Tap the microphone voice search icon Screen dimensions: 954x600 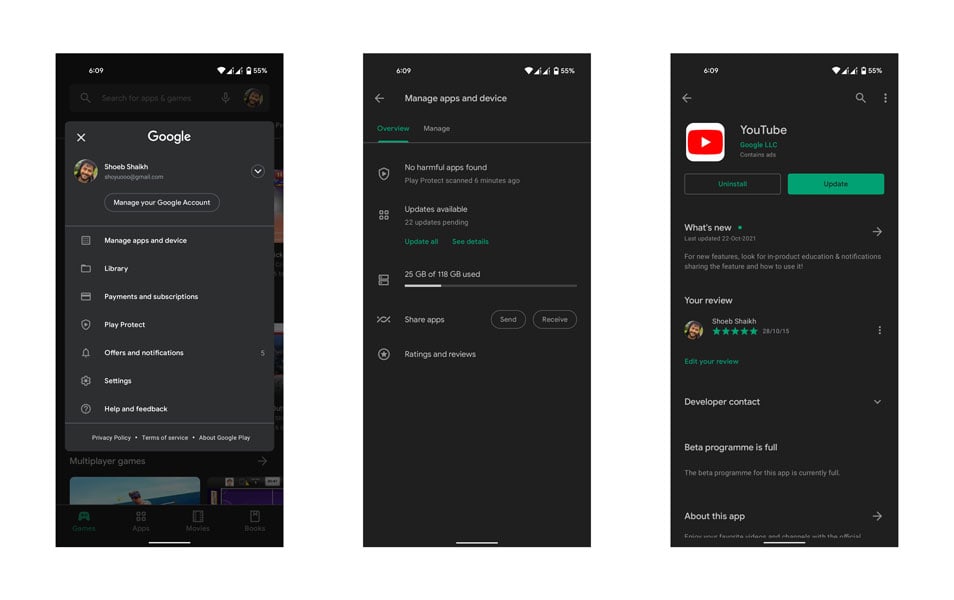[x=226, y=98]
